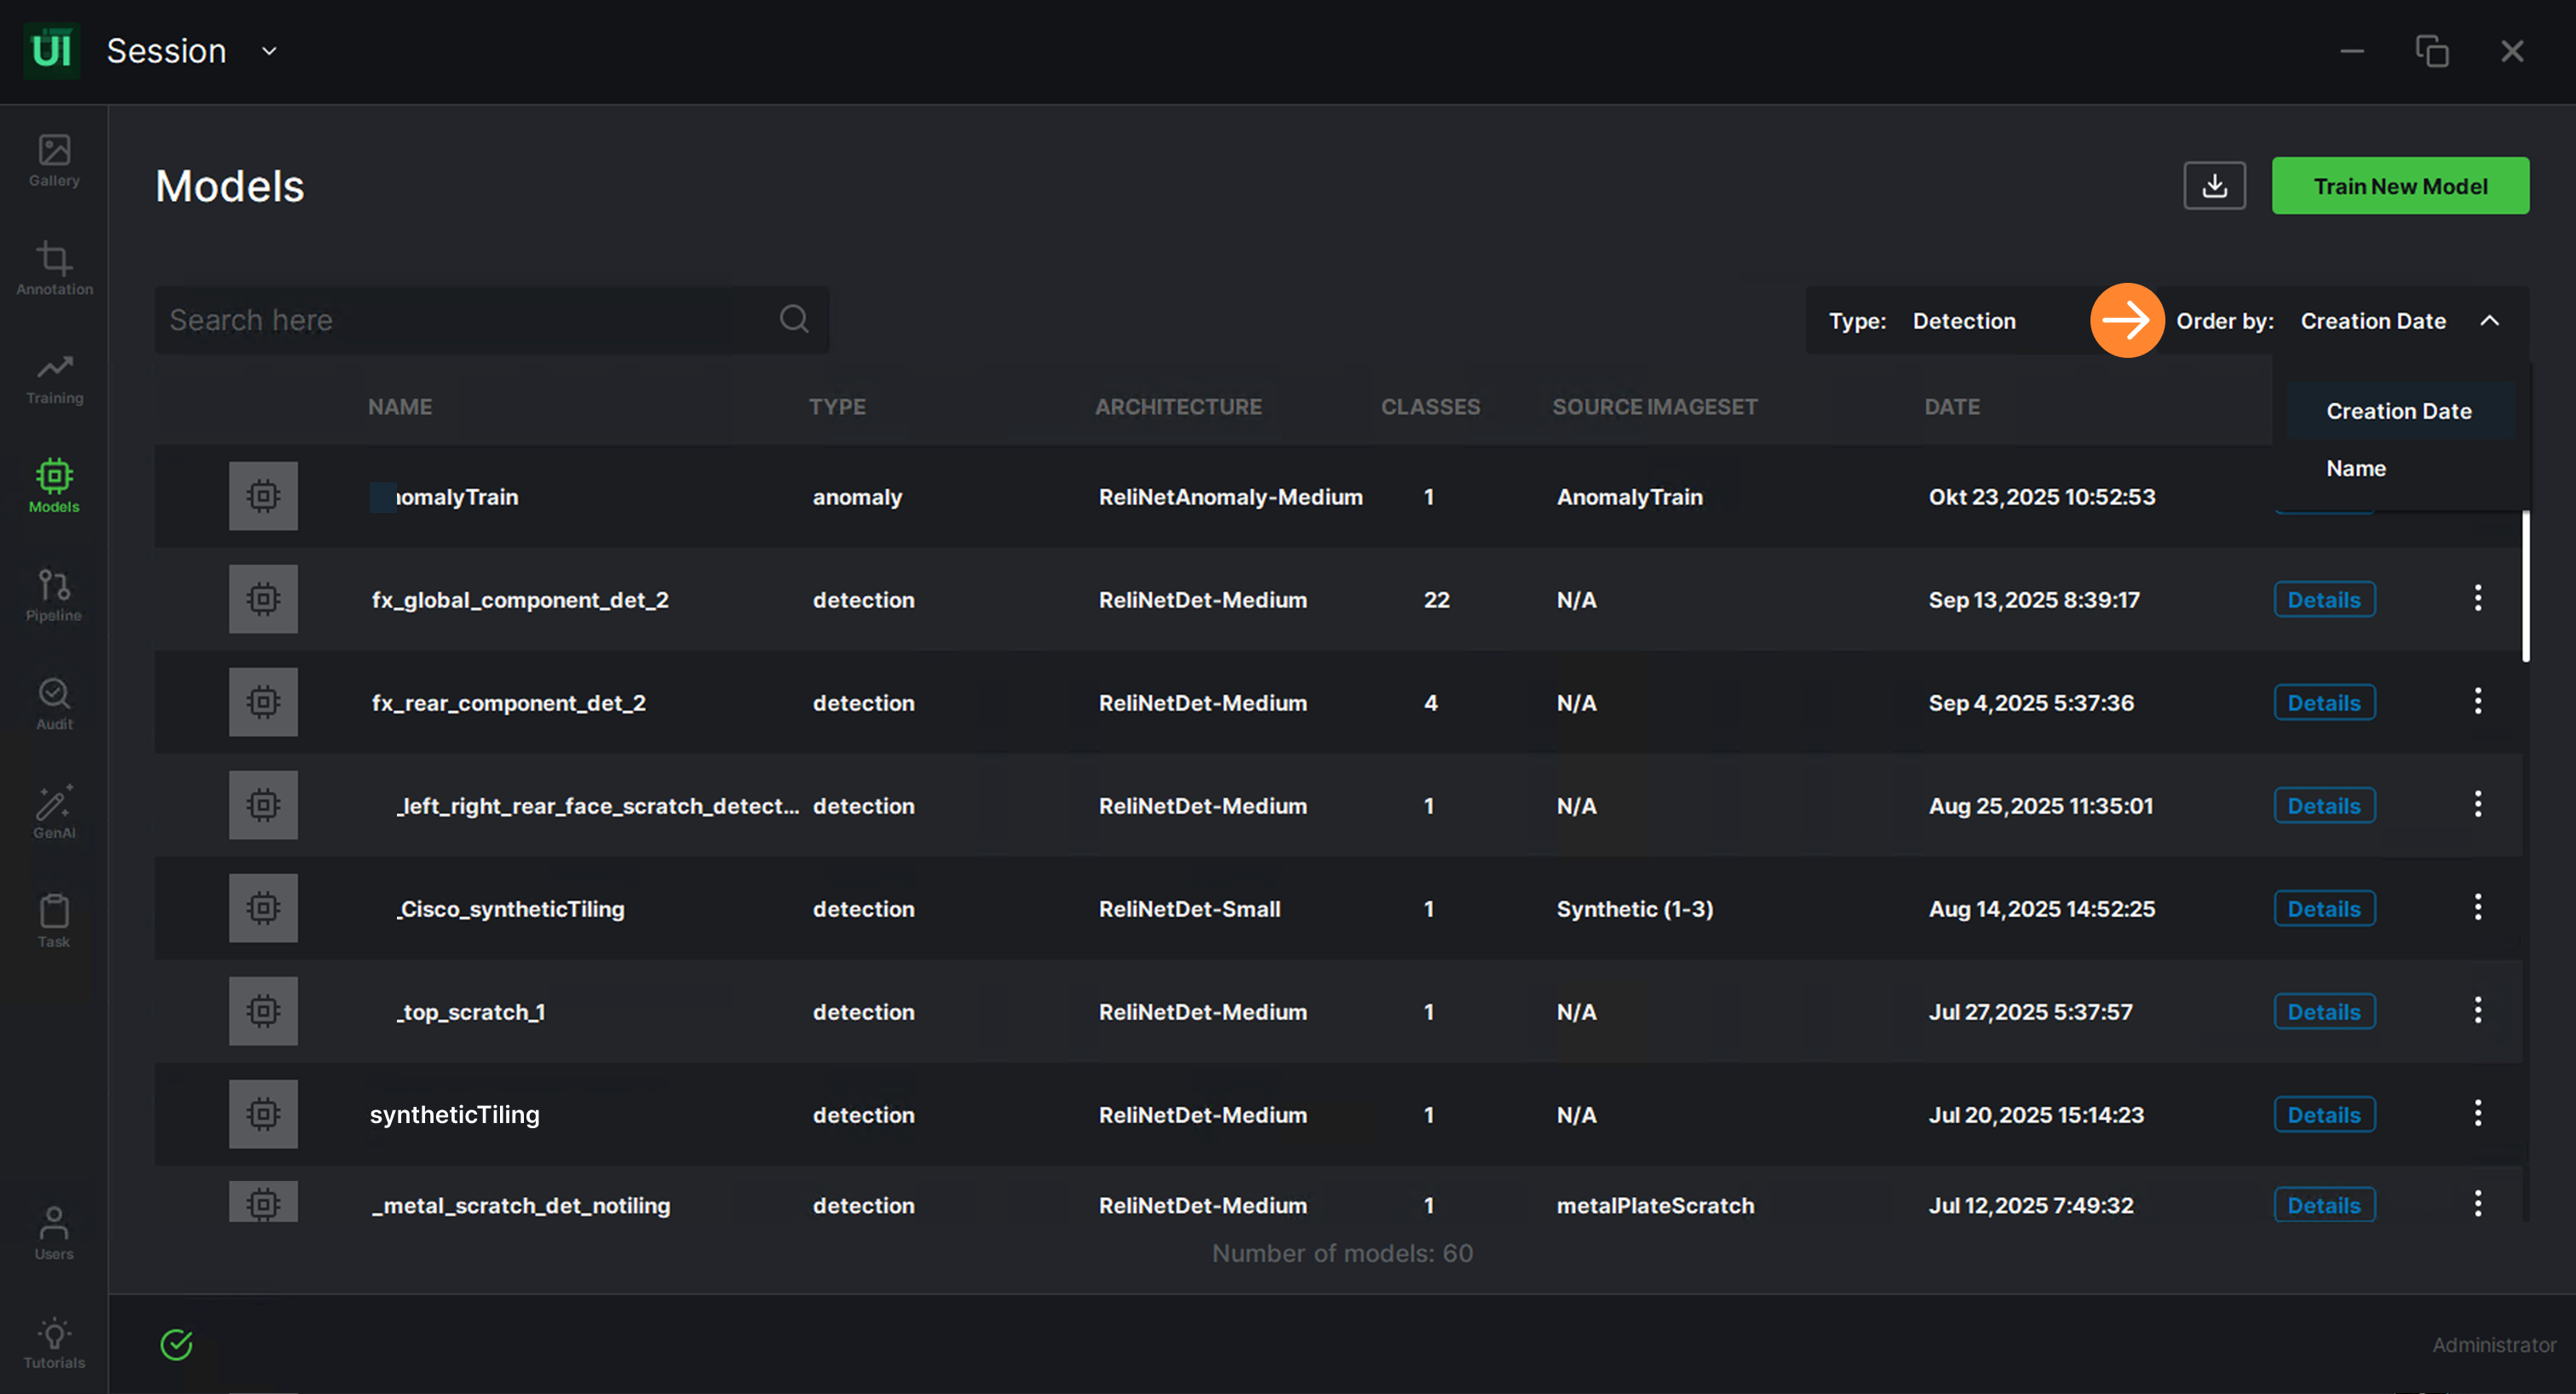The image size is (2576, 1394).
Task: Click the Search here input field
Action: point(460,320)
